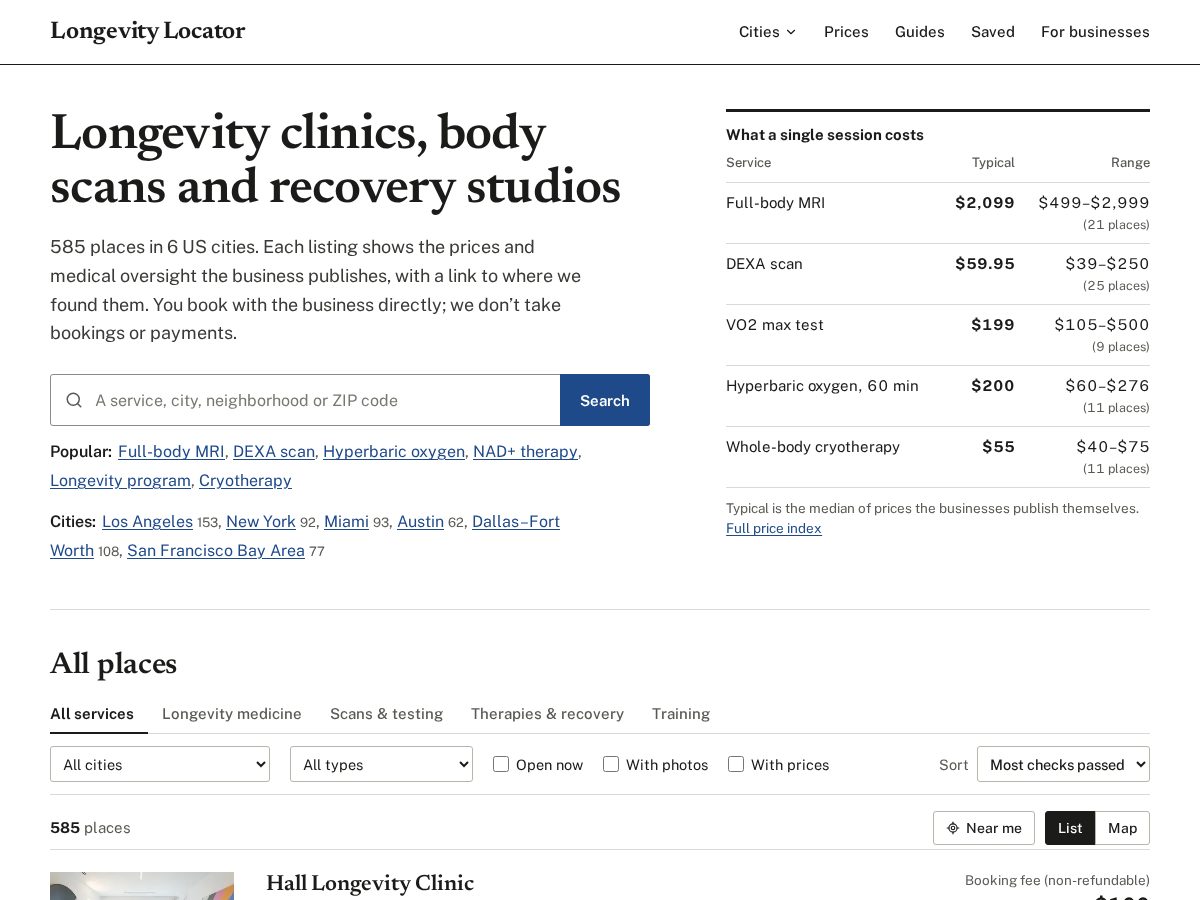Viewport: 1200px width, 900px height.
Task: Click the Booking fee (non-refundable) label
Action: click(x=1057, y=880)
